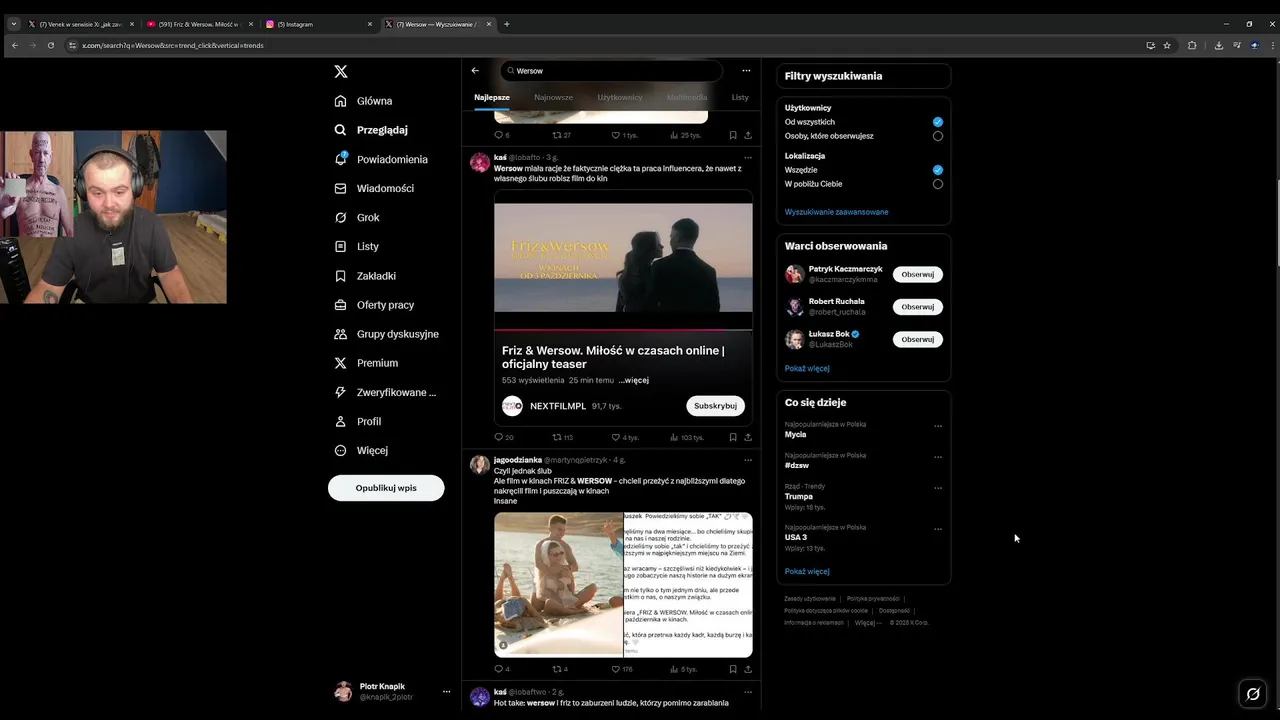This screenshot has height=720, width=1280.
Task: Open Oferty pracy jobs
Action: [x=374, y=305]
